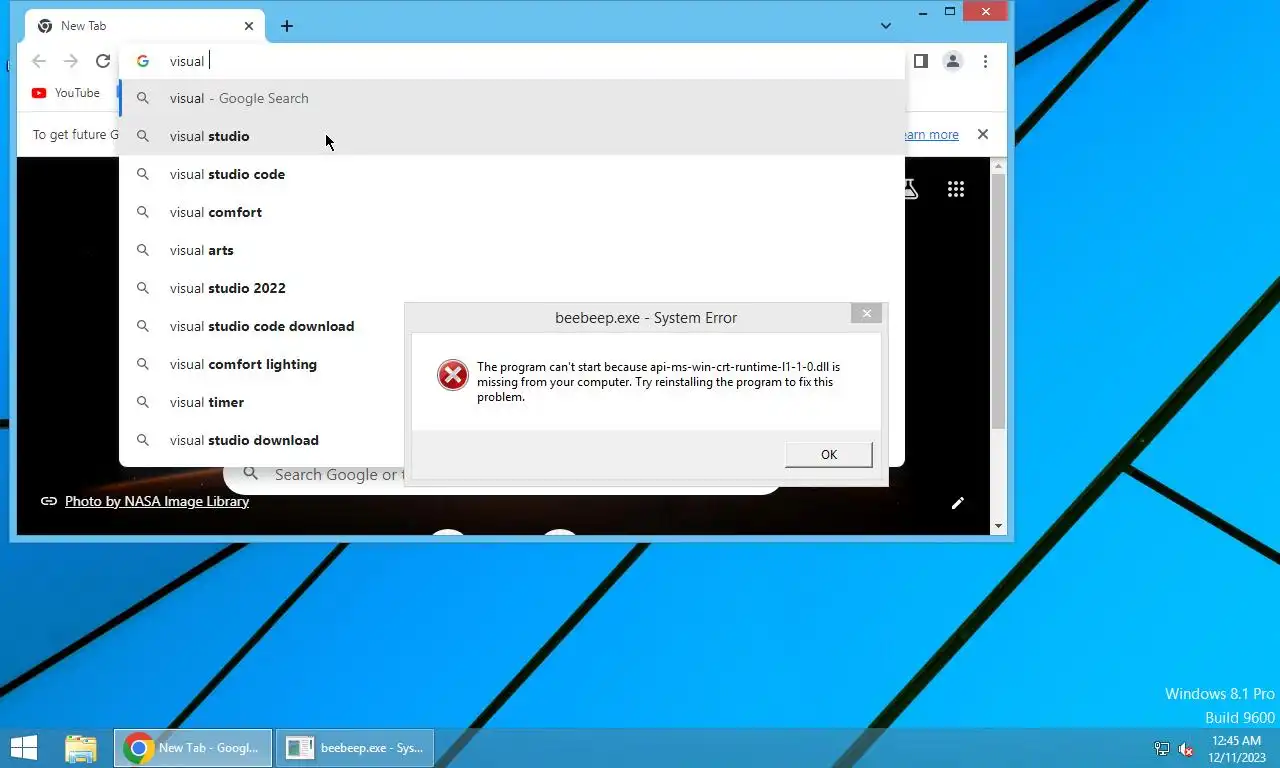Screen dimensions: 1280x768
Task: Click the Google G icon in omnibox
Action: [143, 61]
